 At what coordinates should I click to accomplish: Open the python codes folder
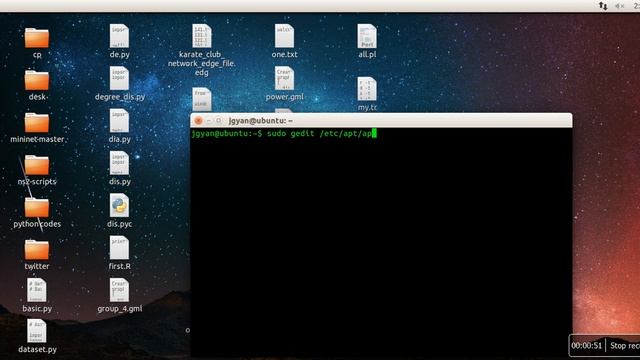(x=37, y=207)
